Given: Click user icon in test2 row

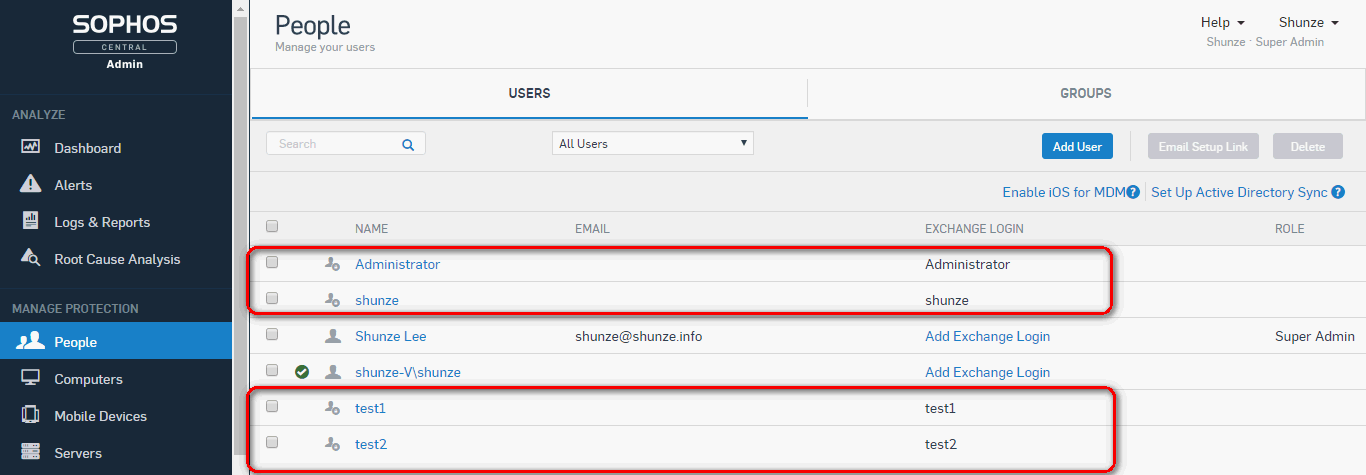Looking at the screenshot, I should [333, 444].
